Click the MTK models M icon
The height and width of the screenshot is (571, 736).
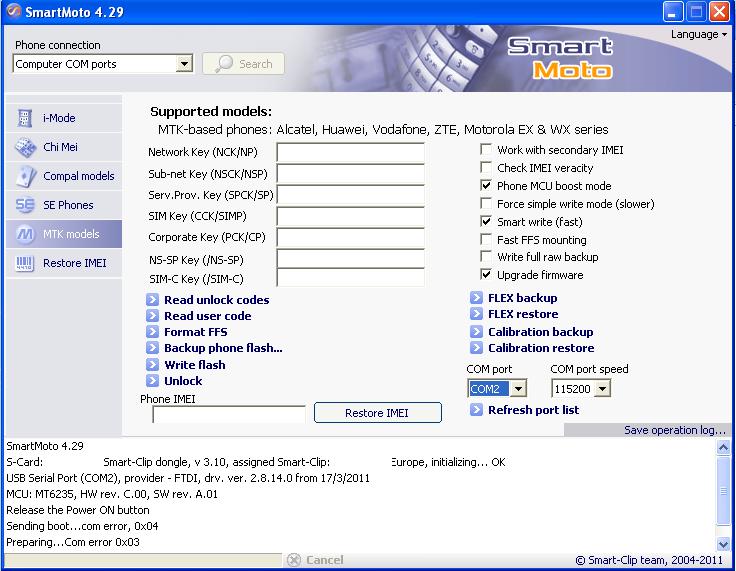point(25,234)
